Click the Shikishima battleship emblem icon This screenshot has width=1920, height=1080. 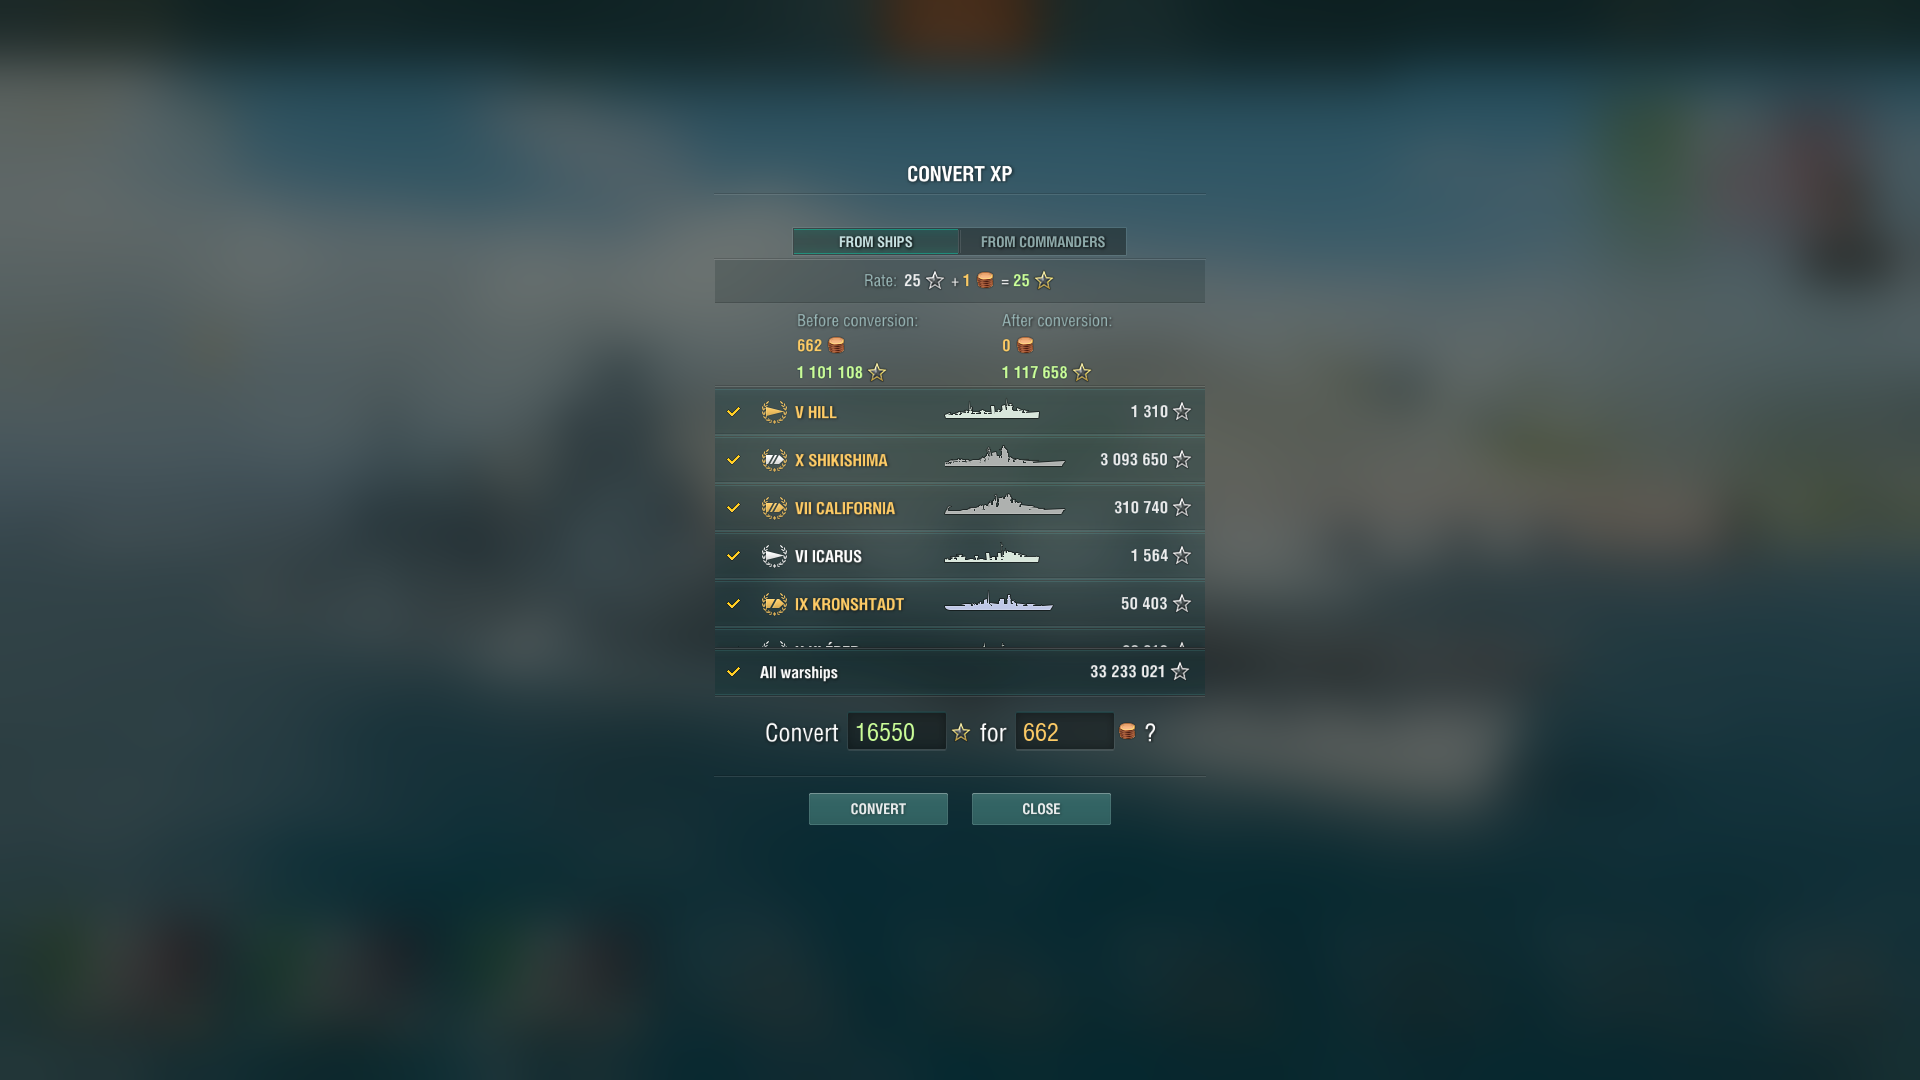[774, 460]
